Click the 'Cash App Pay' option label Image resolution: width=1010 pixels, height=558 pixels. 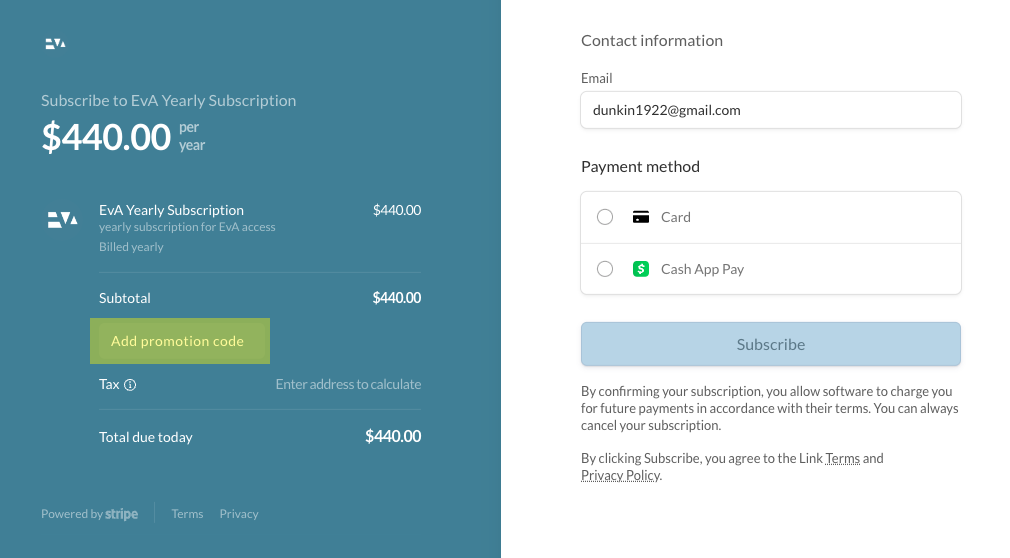pos(702,269)
